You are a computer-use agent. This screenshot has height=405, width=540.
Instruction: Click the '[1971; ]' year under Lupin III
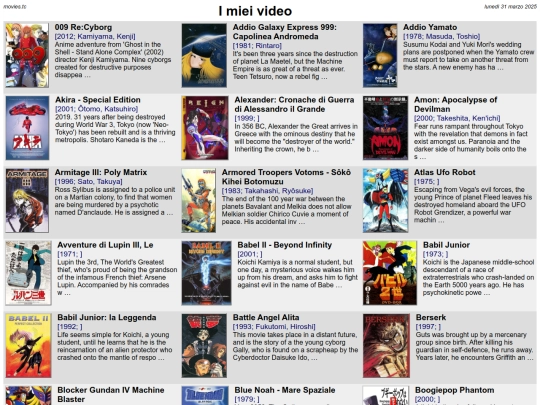pyautogui.click(x=70, y=254)
